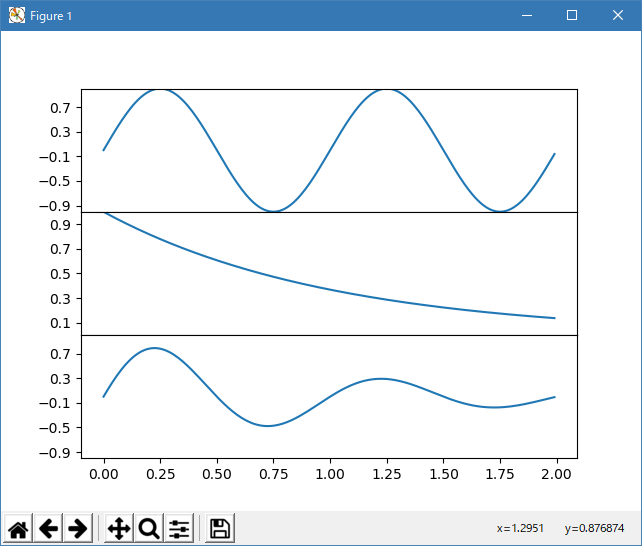642x546 pixels.
Task: Toggle the Zoom-to-rectangle magnifier tool
Action: [x=149, y=529]
